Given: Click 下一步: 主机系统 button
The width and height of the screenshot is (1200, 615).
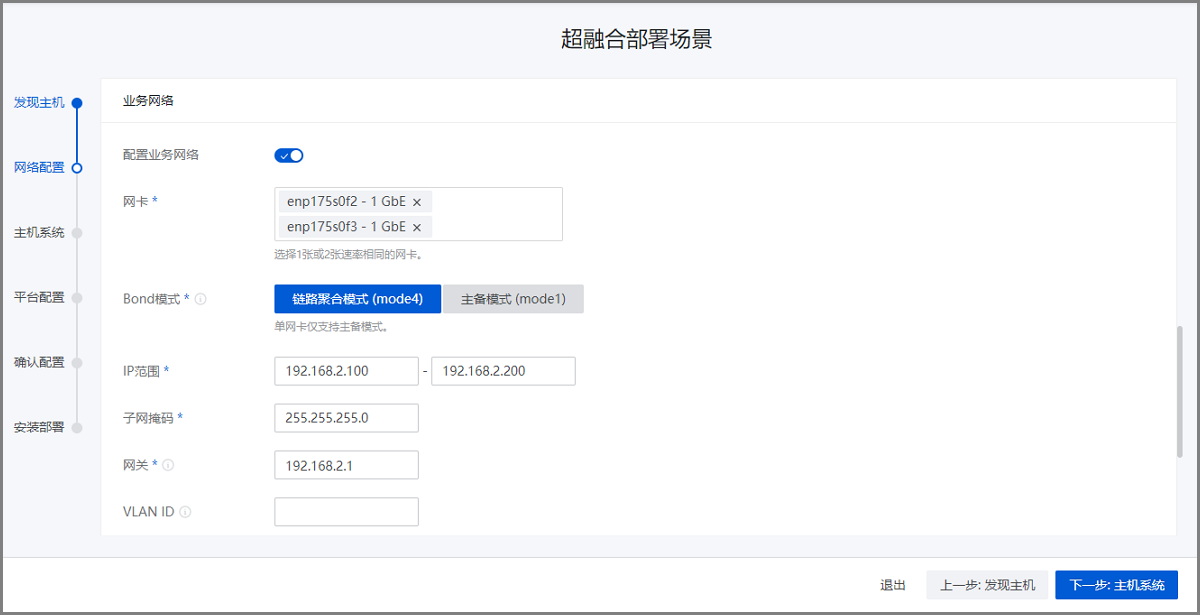Looking at the screenshot, I should pyautogui.click(x=1116, y=585).
